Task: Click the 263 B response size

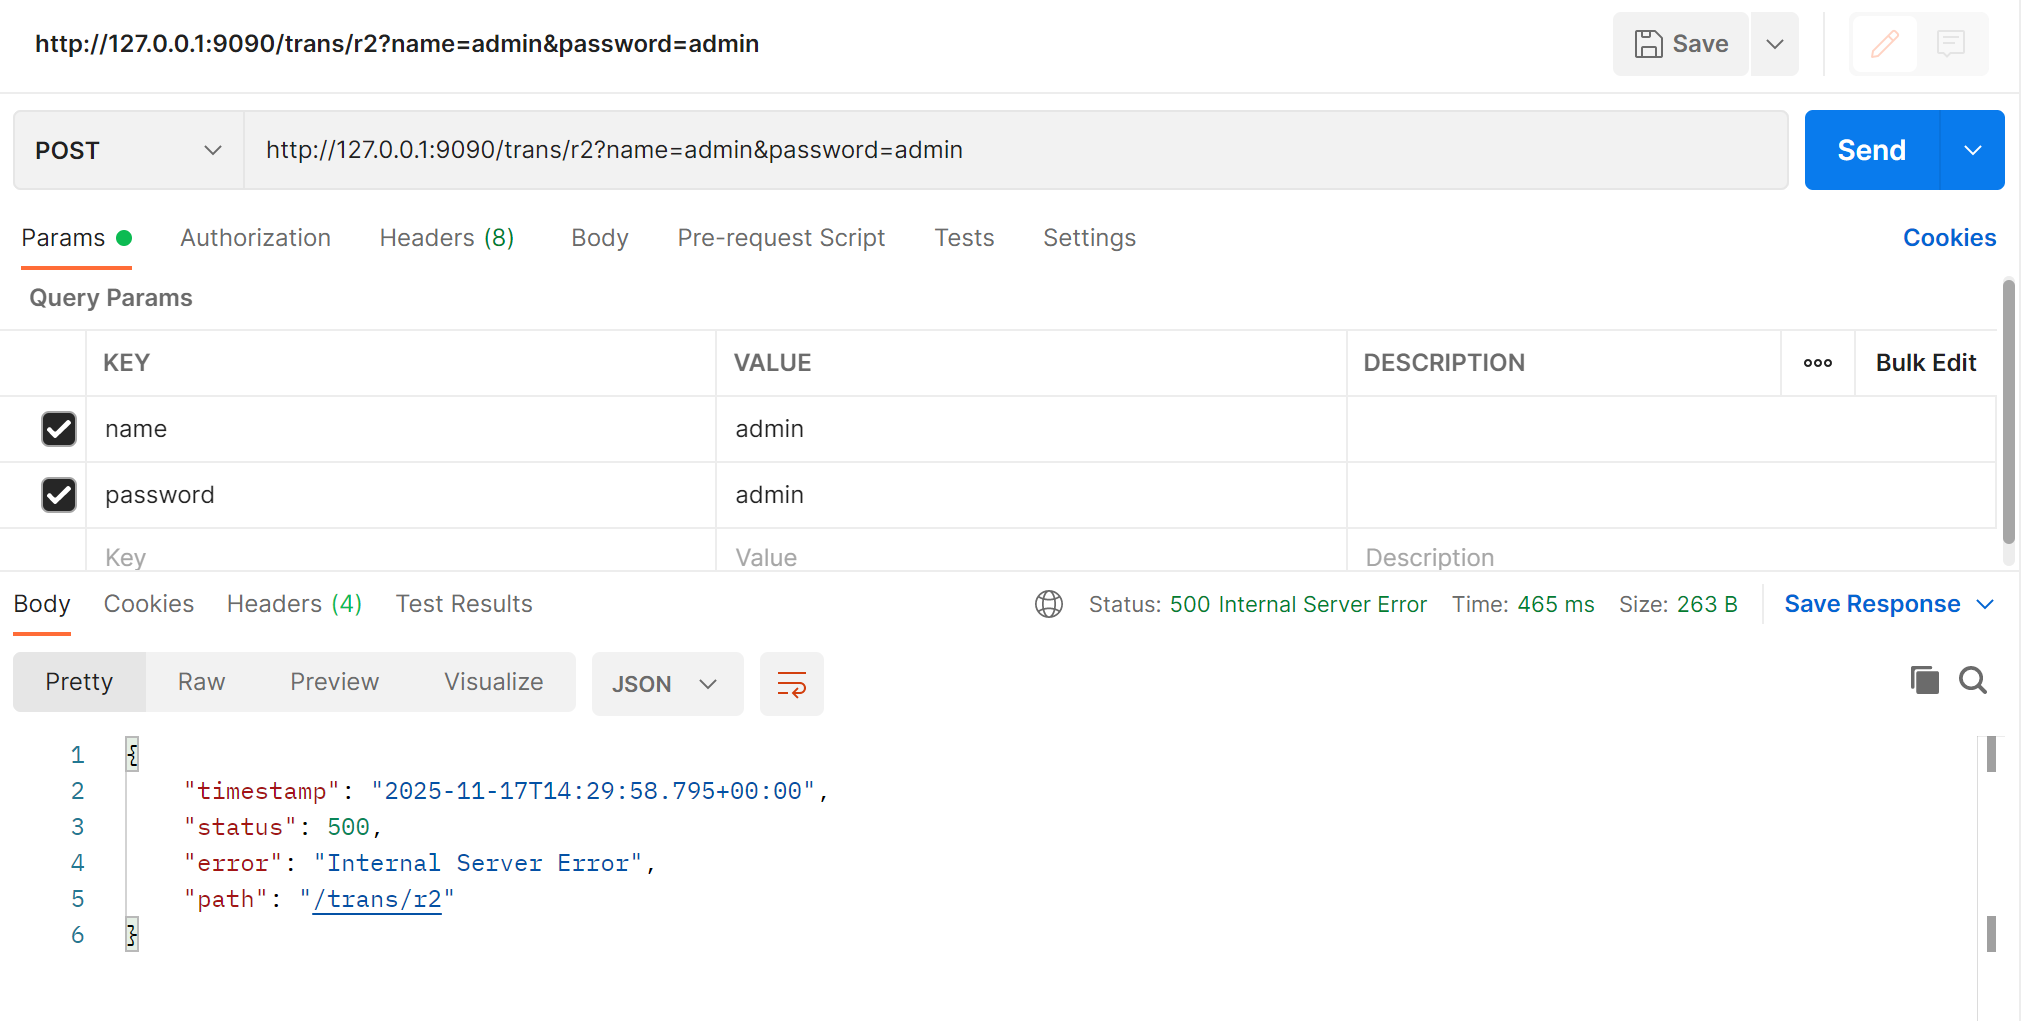Action: point(1707,604)
